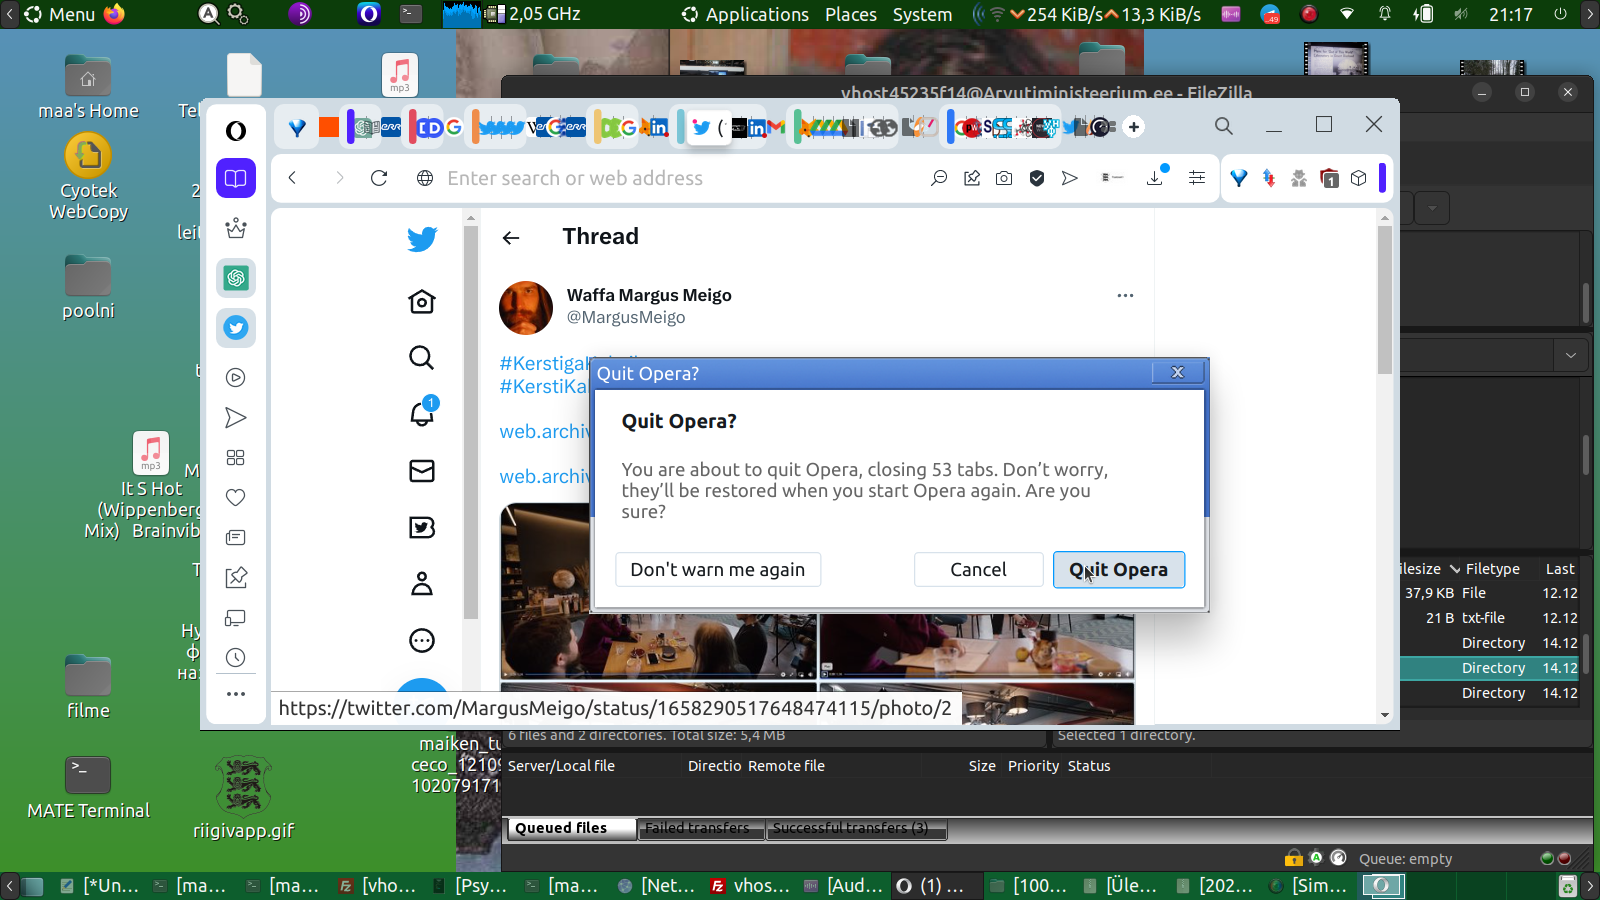Search open tabs magnifier icon

[1224, 126]
